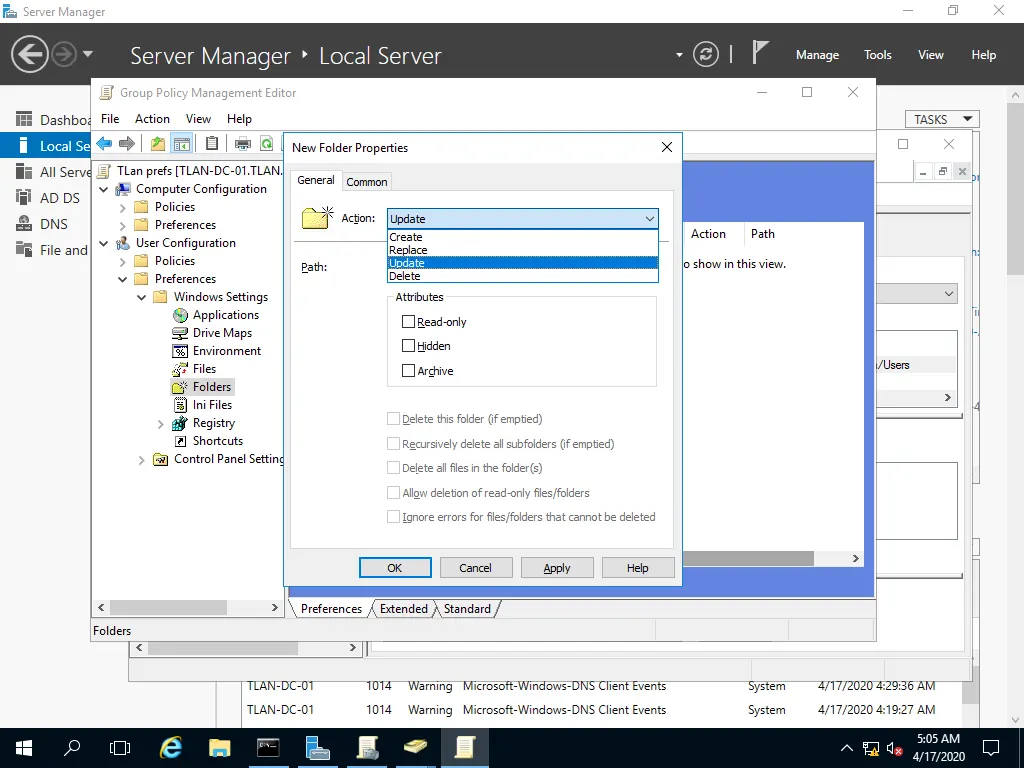Select the Drive Maps icon in the tree

tap(180, 333)
